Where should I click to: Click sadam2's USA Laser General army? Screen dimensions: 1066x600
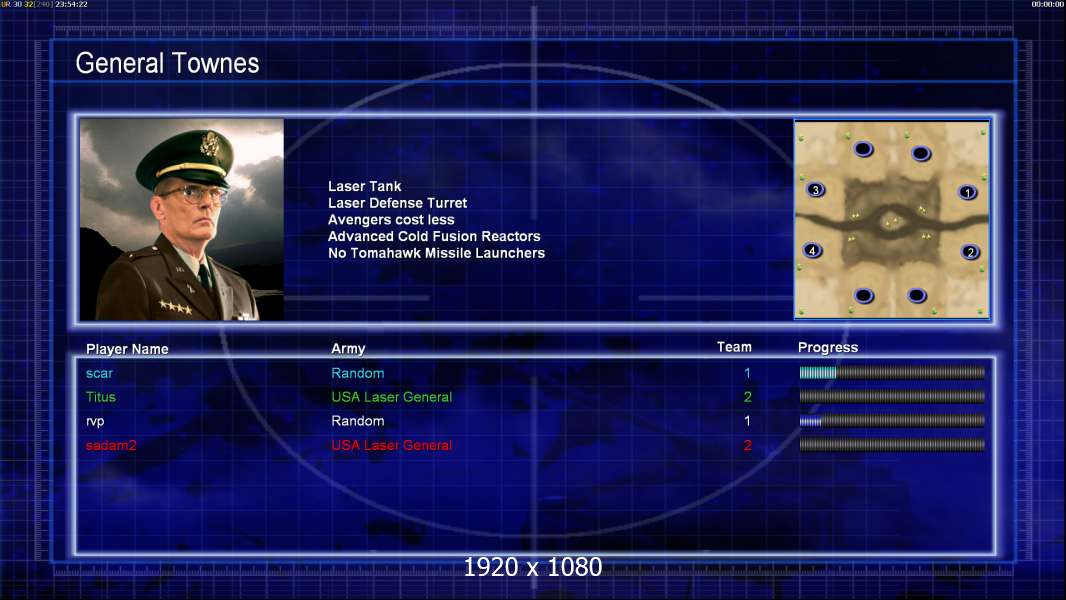click(x=392, y=445)
